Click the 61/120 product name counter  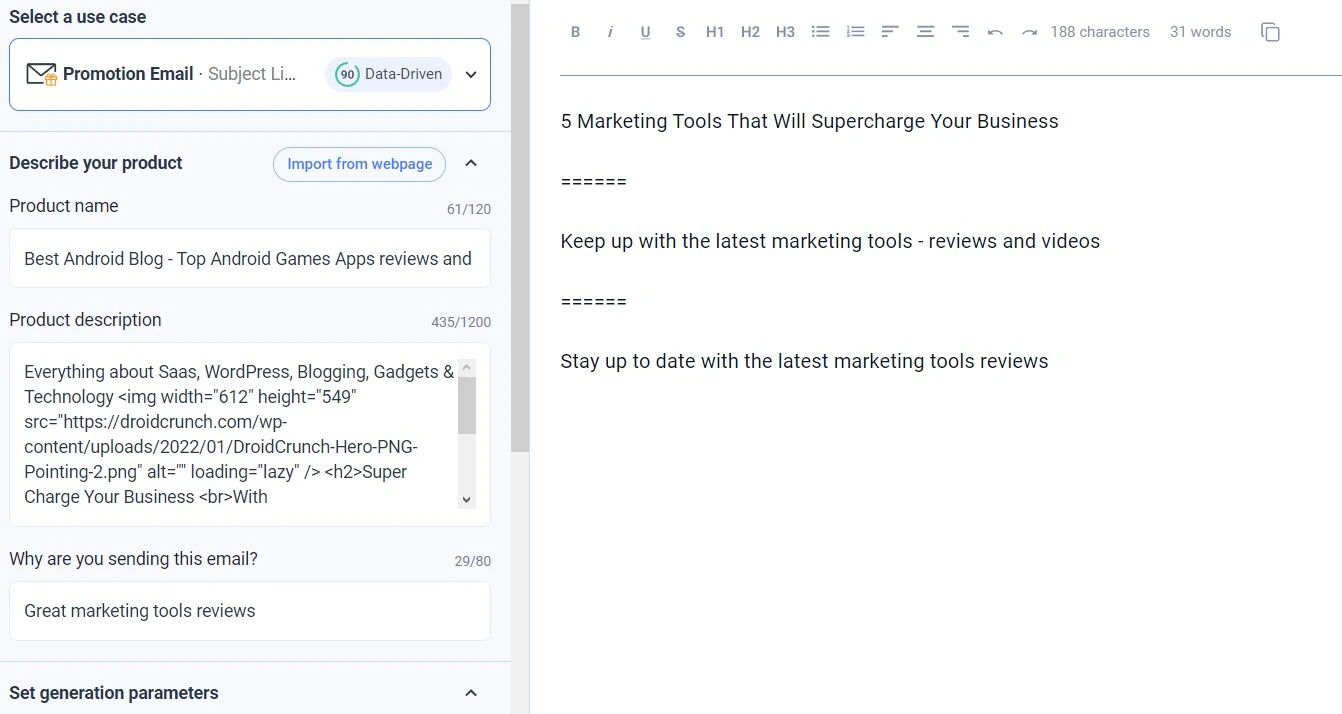pyautogui.click(x=469, y=209)
